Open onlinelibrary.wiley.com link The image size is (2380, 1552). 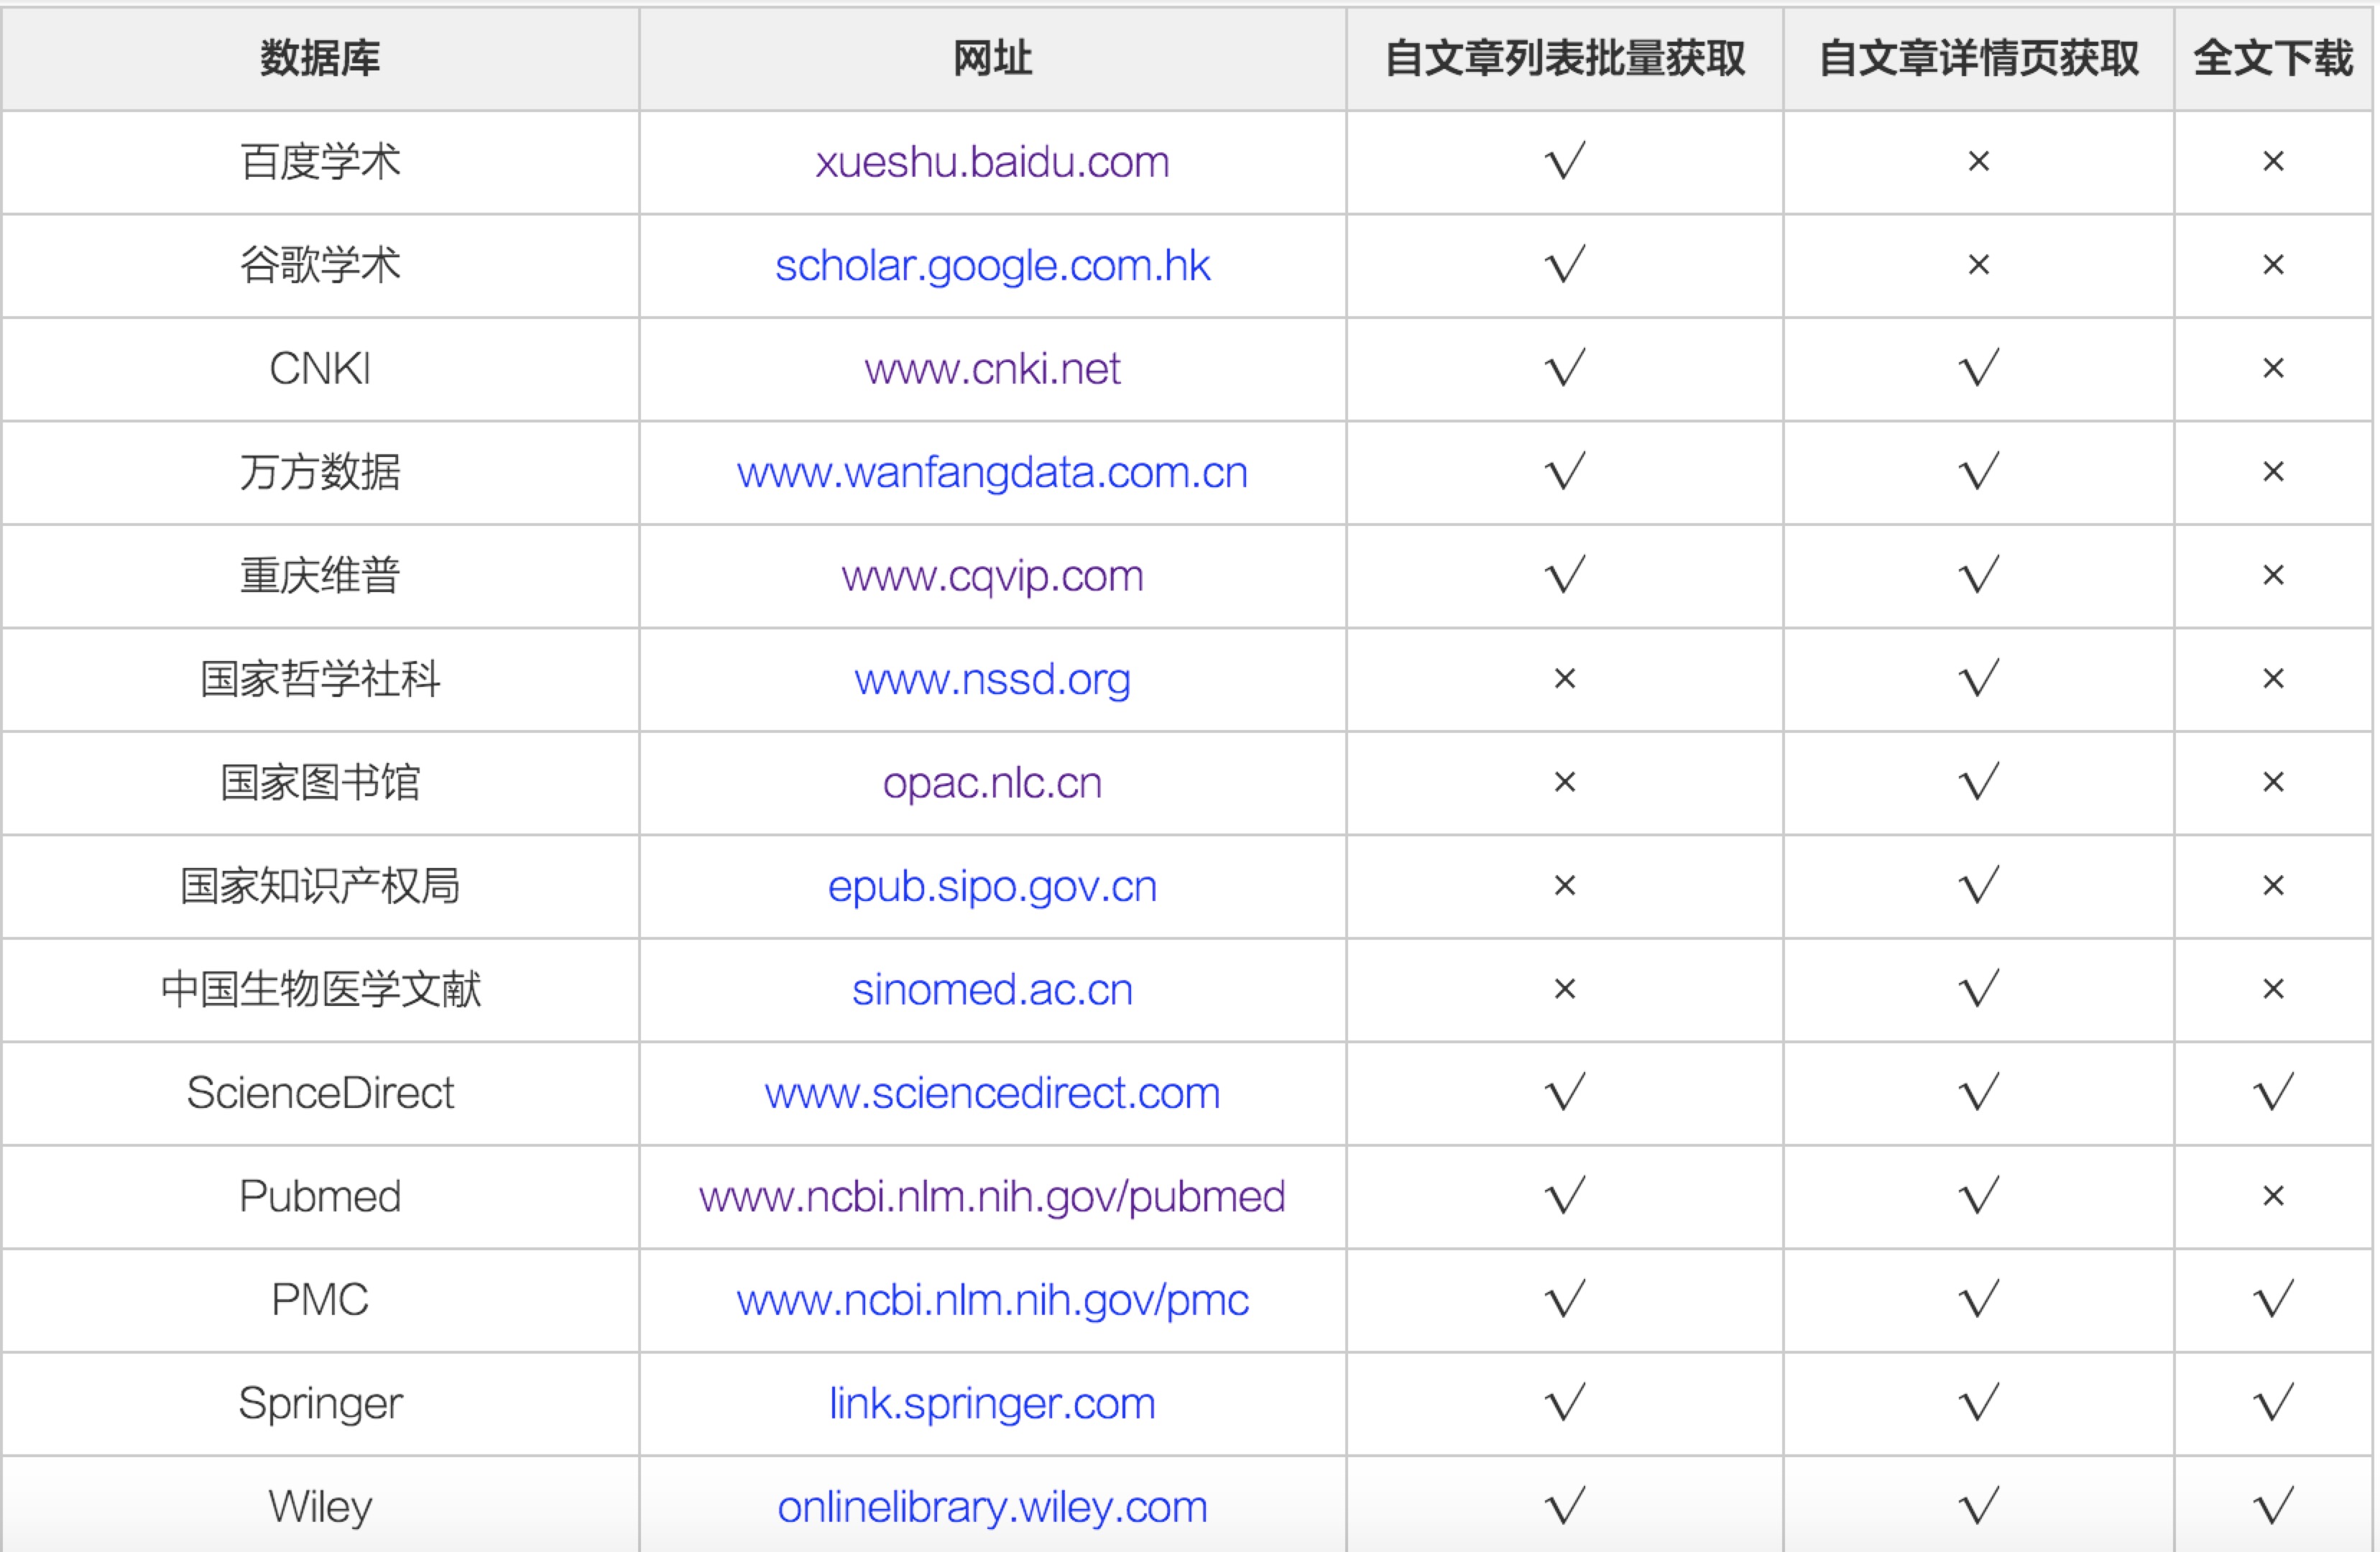coord(992,1508)
